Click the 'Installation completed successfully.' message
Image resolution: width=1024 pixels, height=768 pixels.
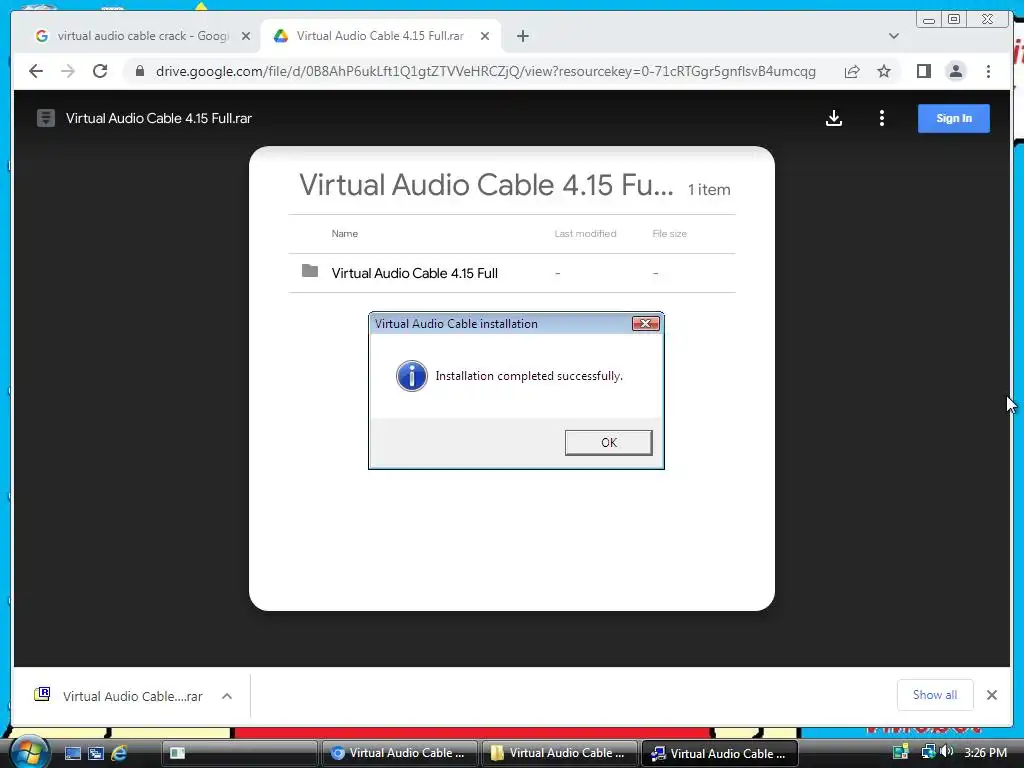click(x=529, y=376)
